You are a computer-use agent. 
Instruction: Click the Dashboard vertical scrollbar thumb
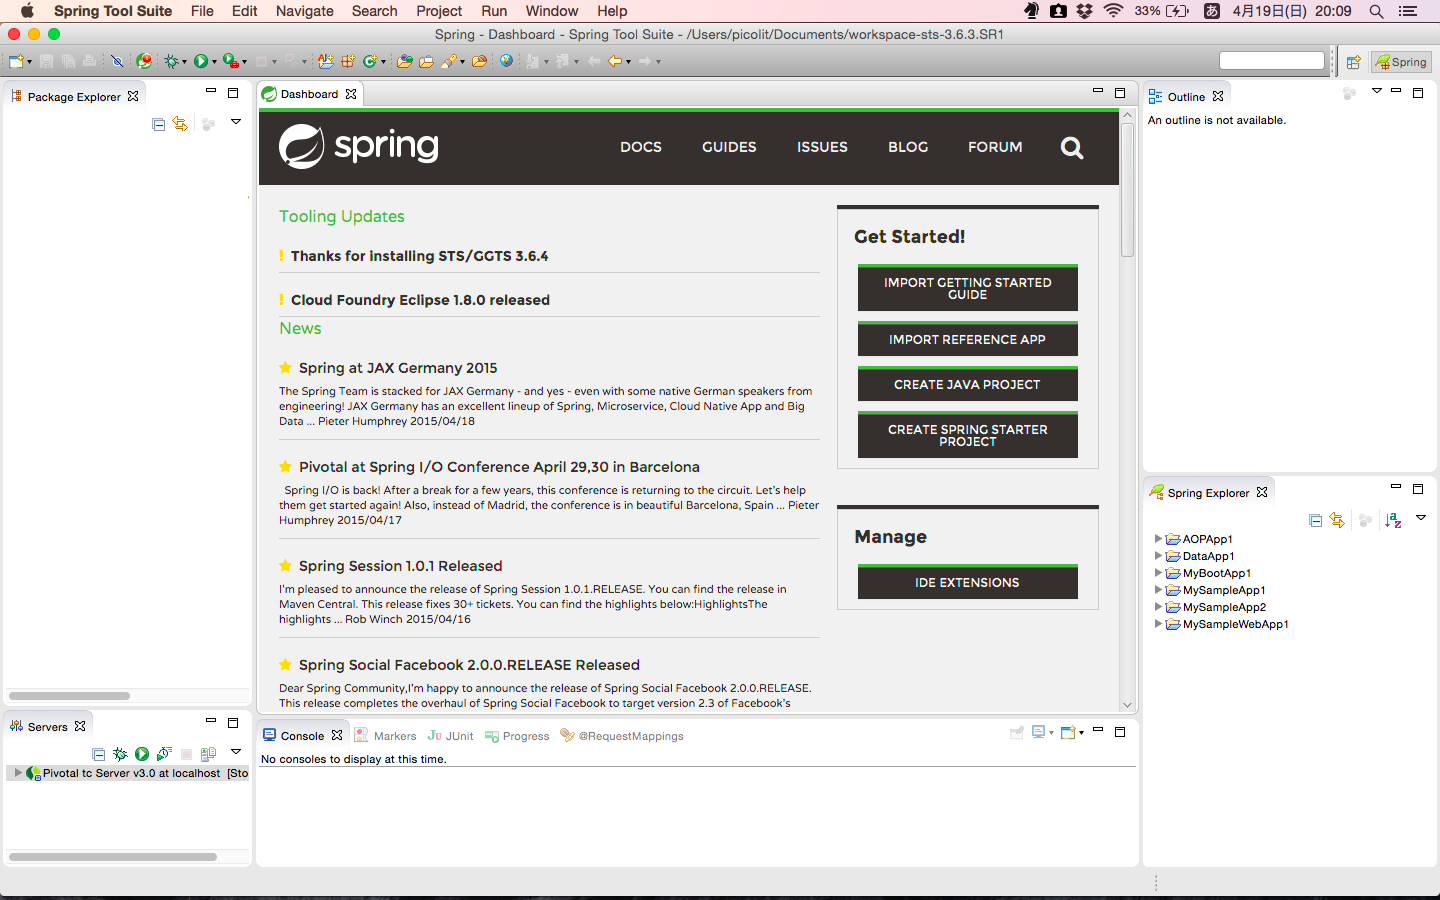1127,190
